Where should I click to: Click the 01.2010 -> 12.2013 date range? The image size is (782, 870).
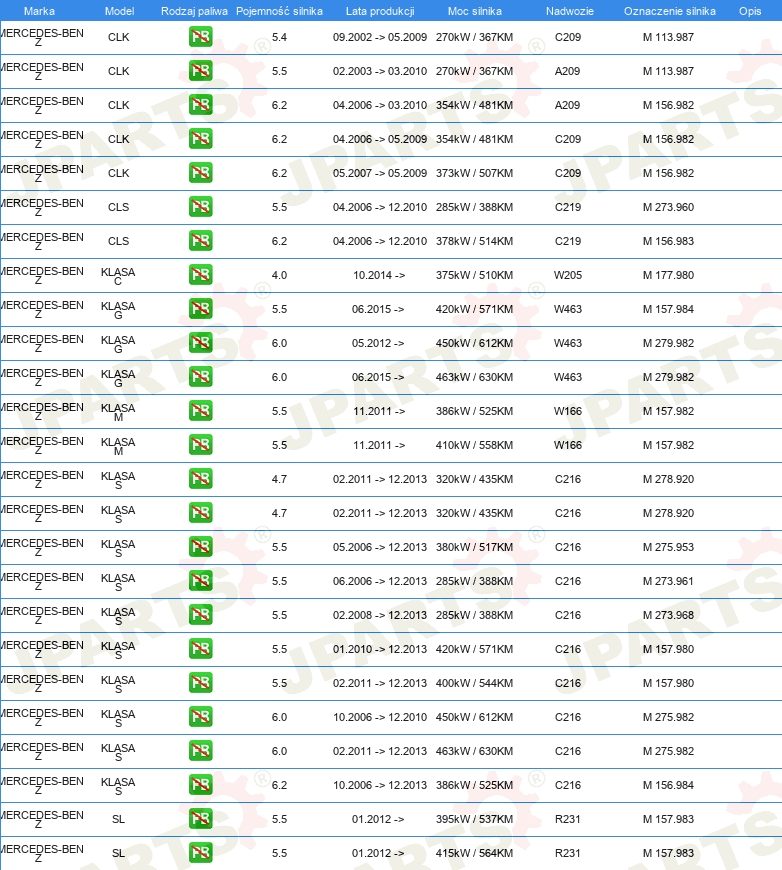(380, 649)
